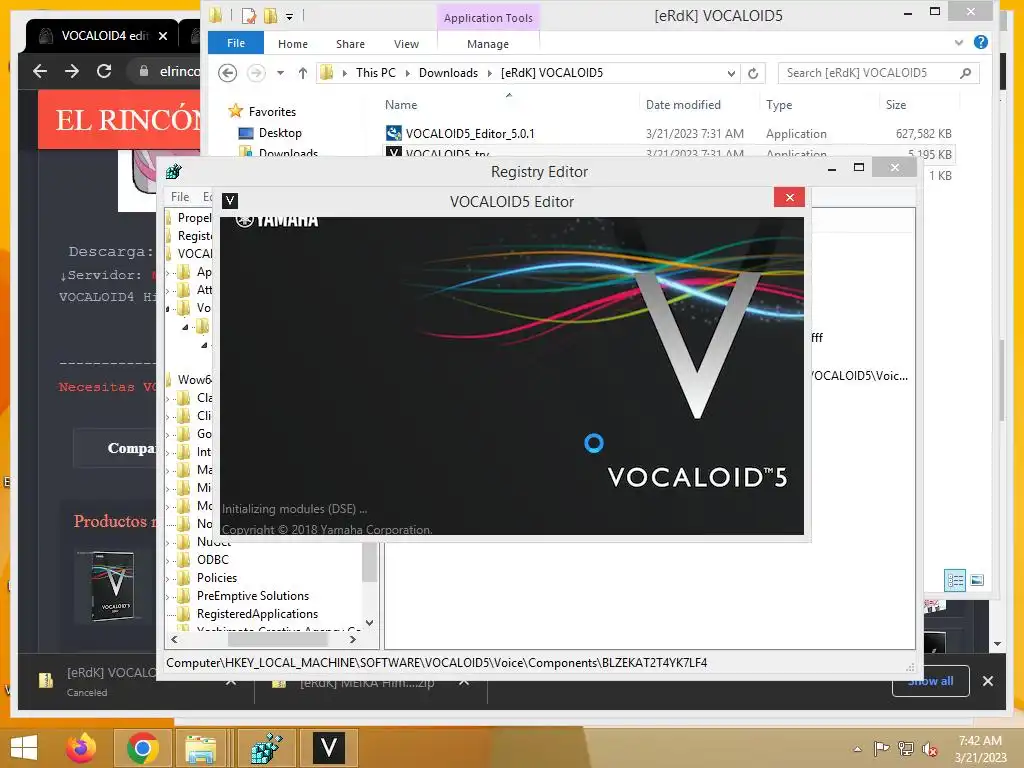Open Chrome from the taskbar
Screen dimensions: 1024x768
(143, 748)
